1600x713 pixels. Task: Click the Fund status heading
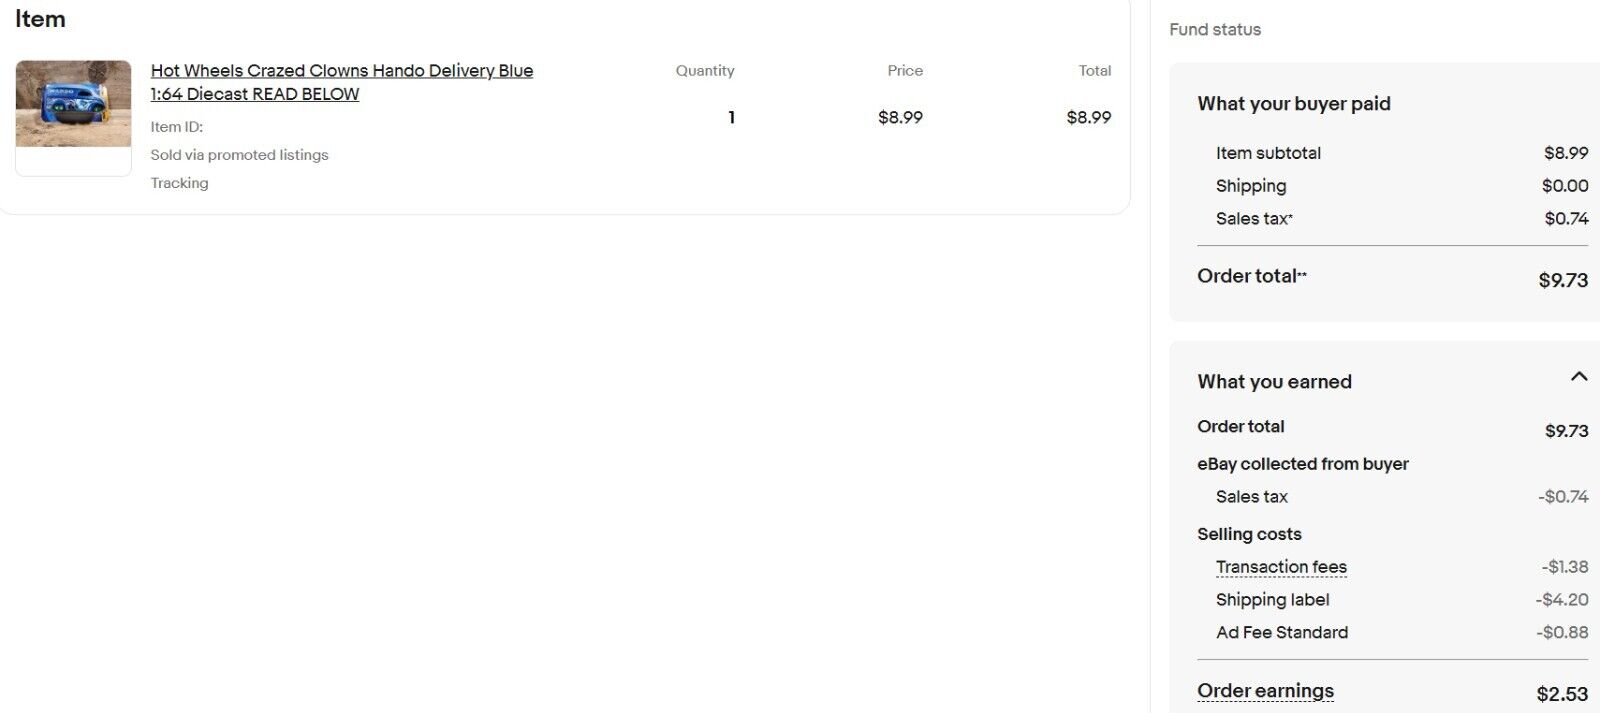pos(1215,30)
